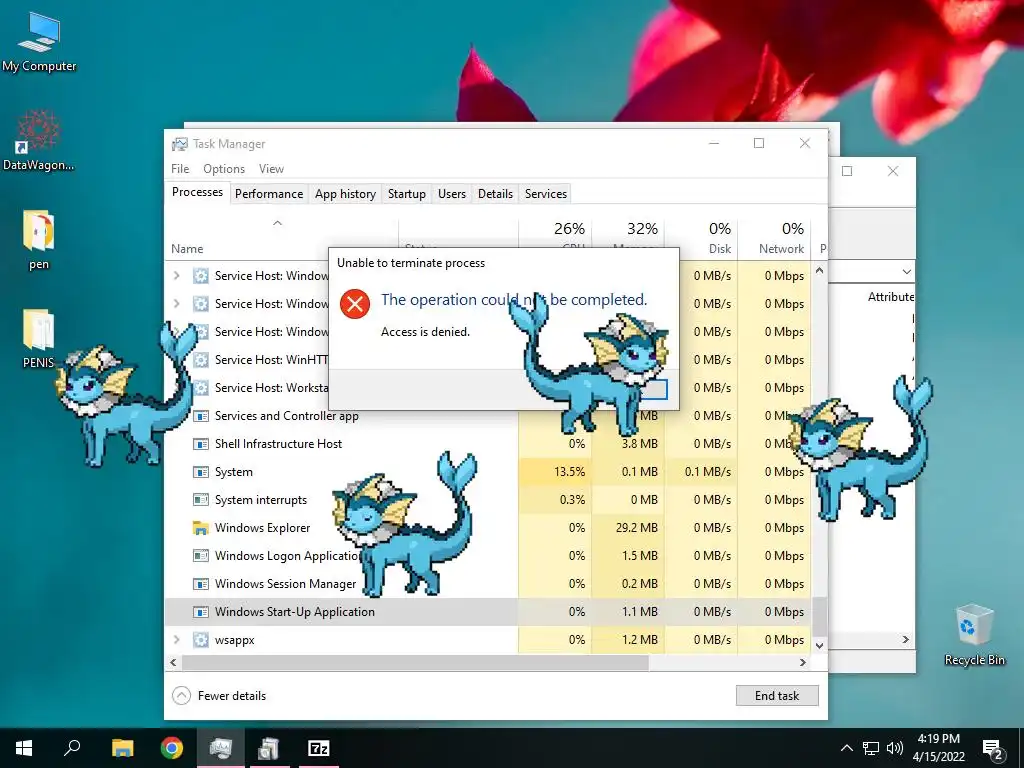Click the 29.2 MB memory value
Viewport: 1024px width, 768px height.
coord(637,528)
